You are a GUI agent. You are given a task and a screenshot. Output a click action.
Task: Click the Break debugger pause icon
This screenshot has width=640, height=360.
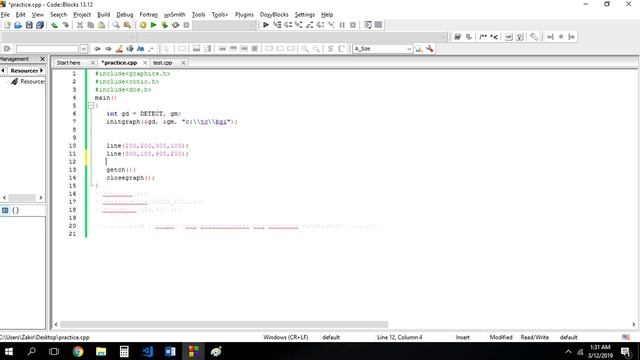342,25
